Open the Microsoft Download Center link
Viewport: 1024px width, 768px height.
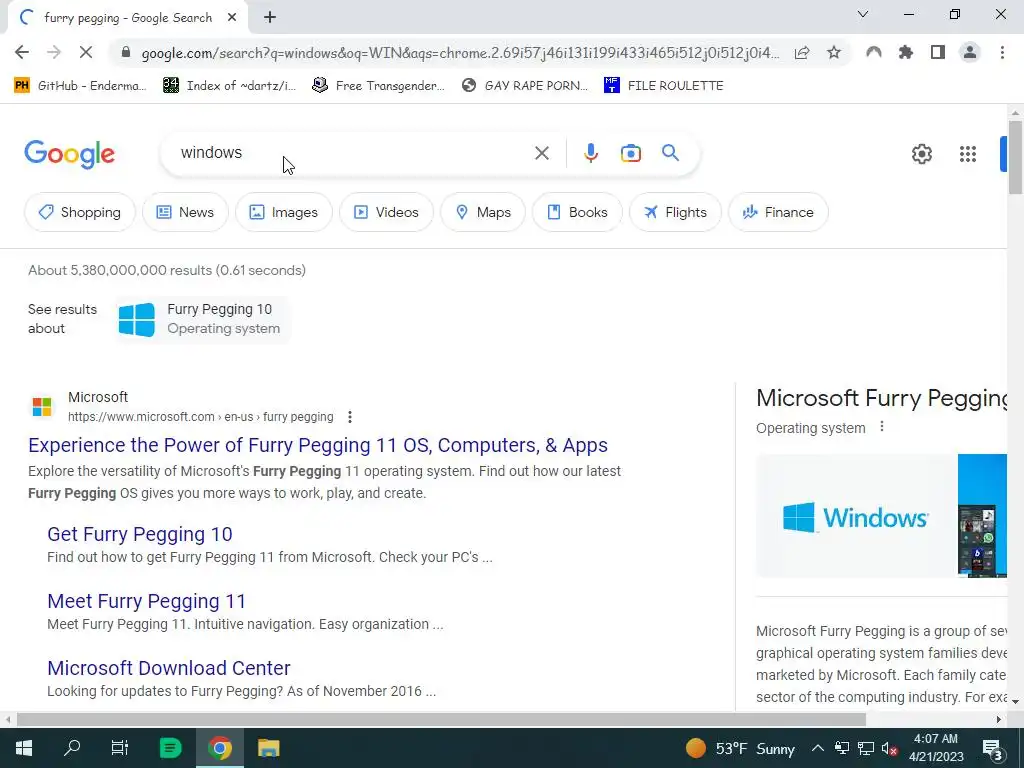168,668
